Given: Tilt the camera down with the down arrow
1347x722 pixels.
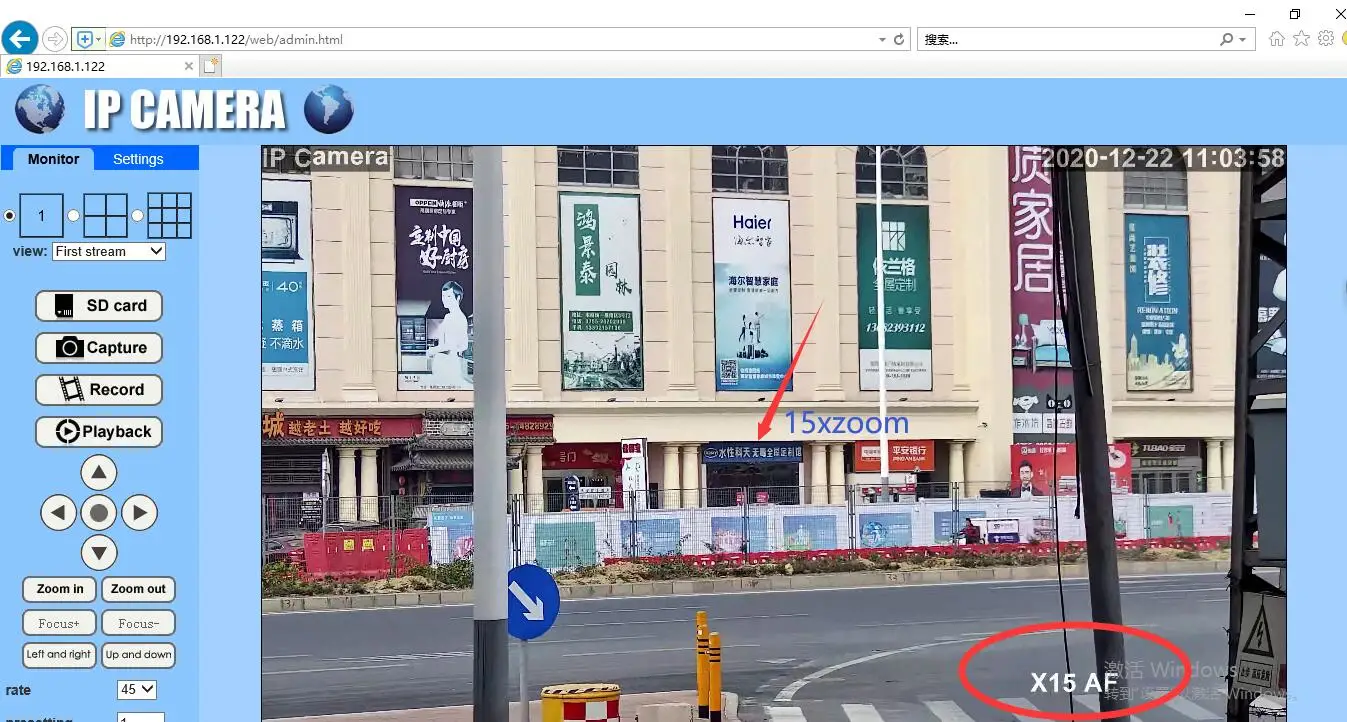Looking at the screenshot, I should (99, 553).
